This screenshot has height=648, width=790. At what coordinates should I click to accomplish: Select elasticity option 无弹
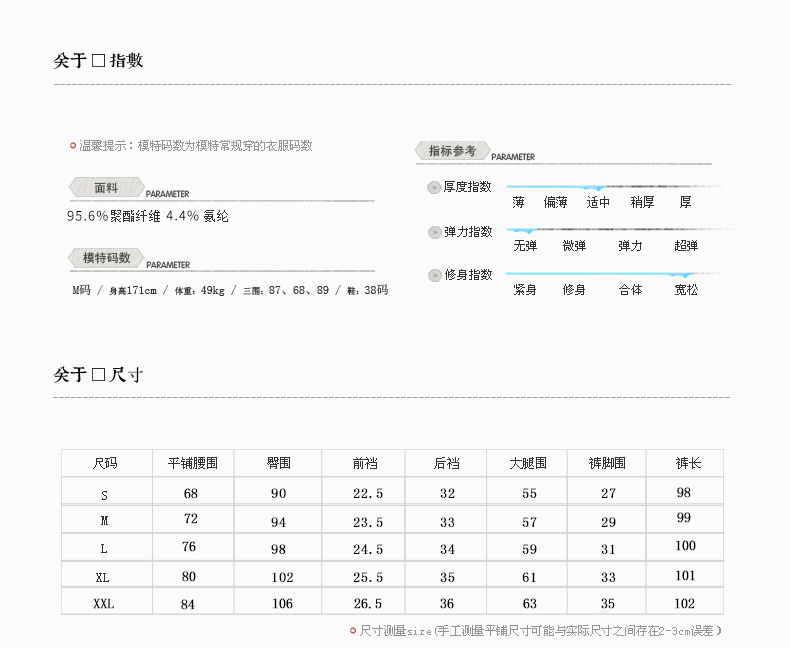(x=525, y=246)
